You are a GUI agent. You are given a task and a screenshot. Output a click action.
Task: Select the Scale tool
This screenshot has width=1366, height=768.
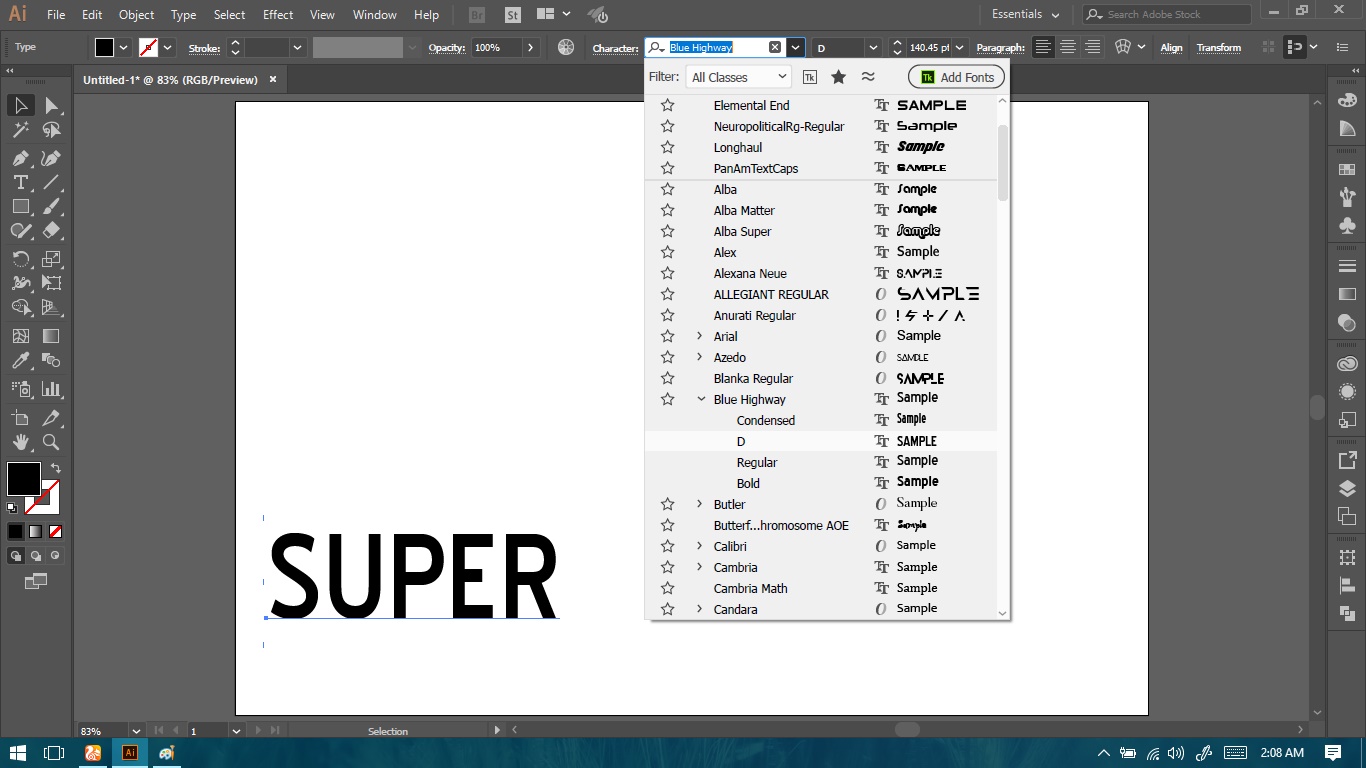pos(51,258)
